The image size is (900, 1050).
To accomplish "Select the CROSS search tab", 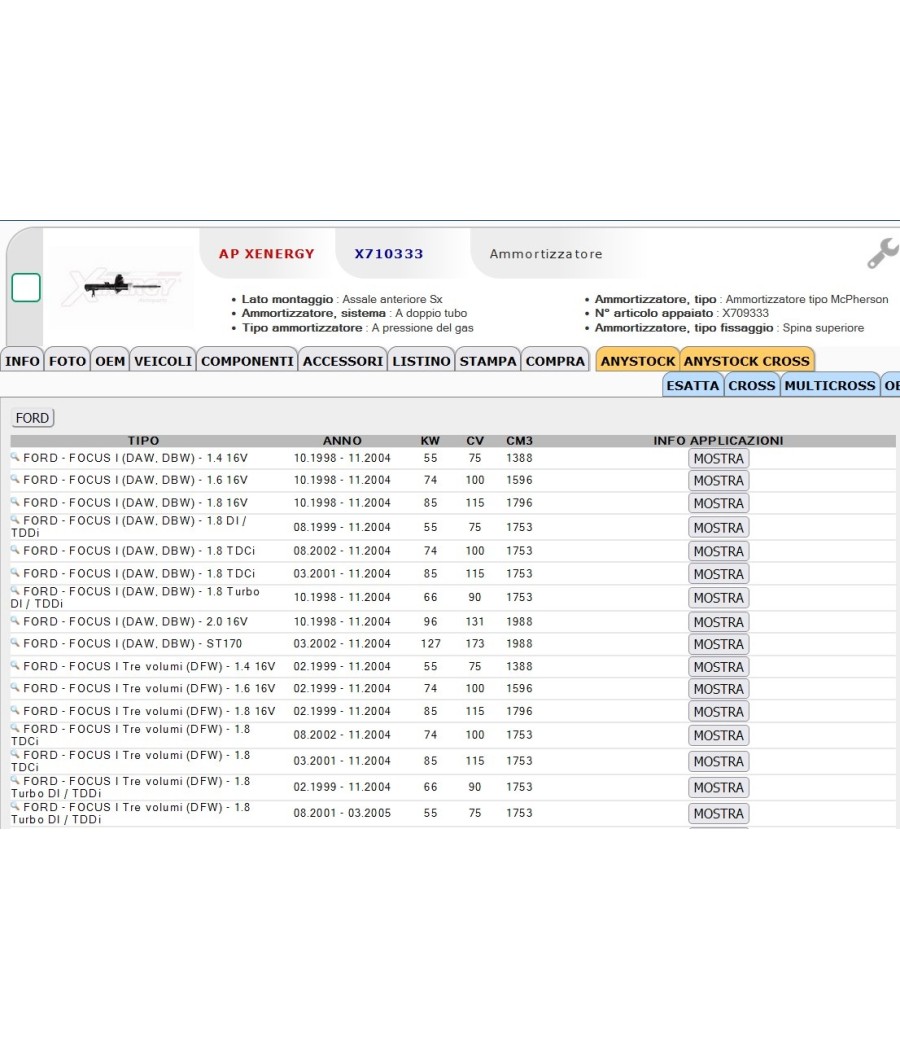I will pos(752,386).
